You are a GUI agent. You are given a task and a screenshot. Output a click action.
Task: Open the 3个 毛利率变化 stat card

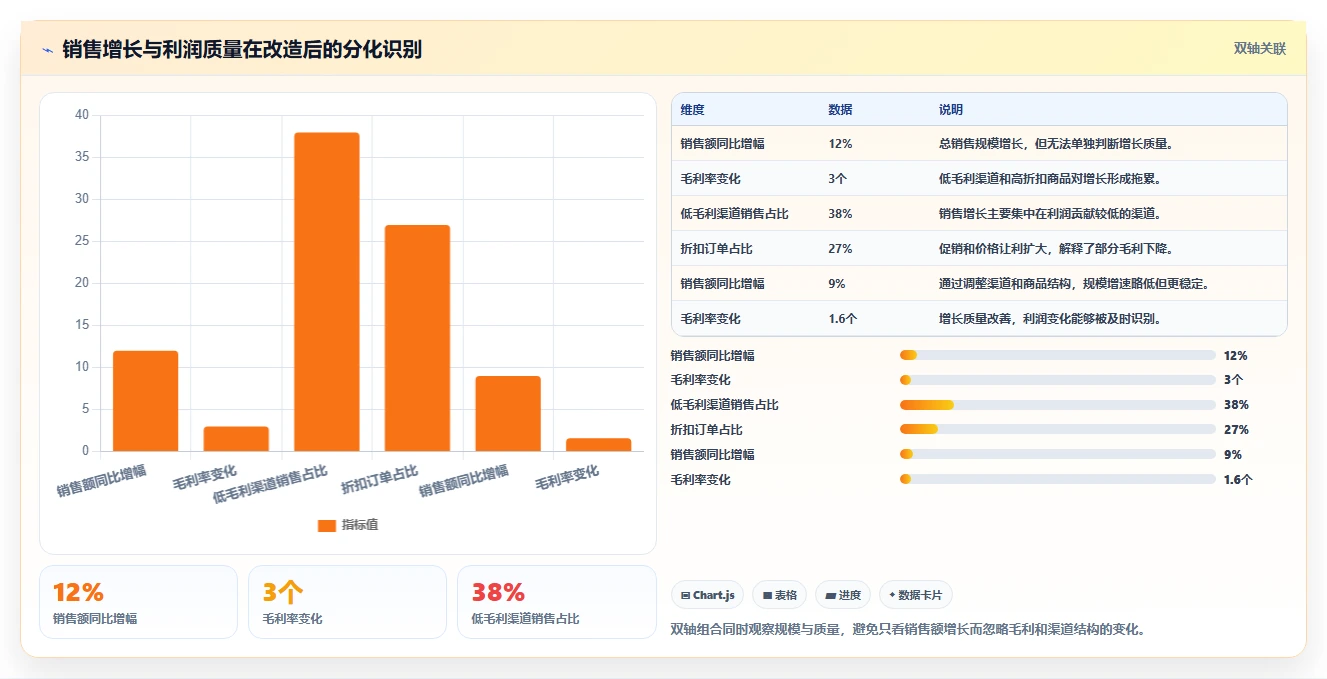pyautogui.click(x=347, y=602)
